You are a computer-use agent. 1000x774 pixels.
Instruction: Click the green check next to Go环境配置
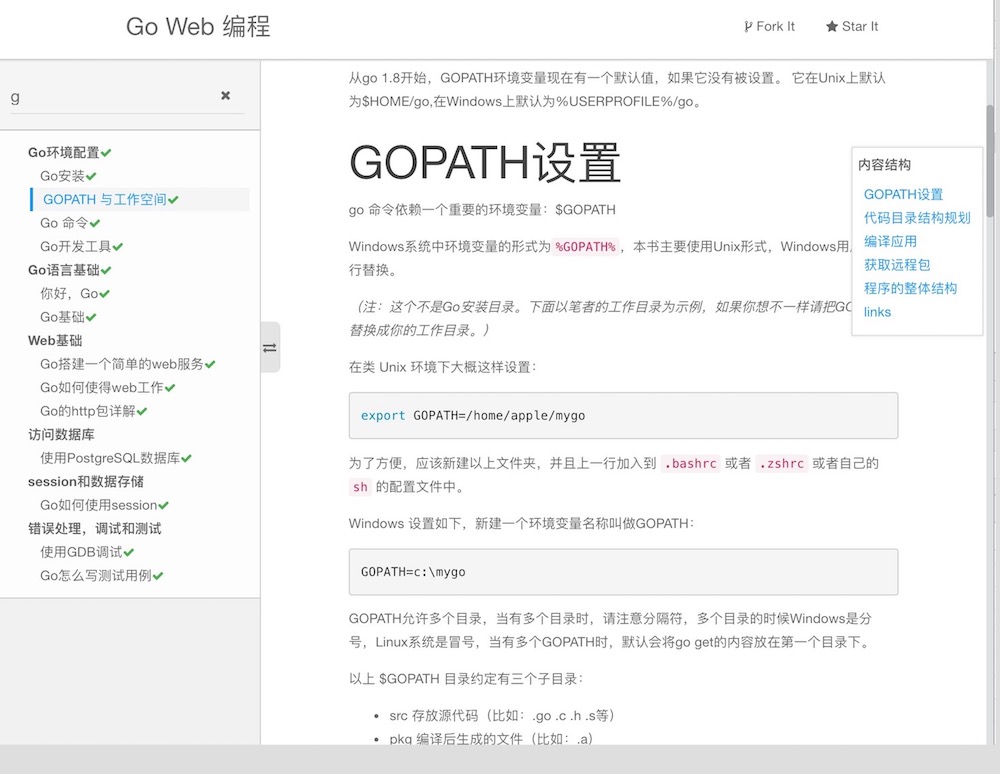click(x=106, y=153)
